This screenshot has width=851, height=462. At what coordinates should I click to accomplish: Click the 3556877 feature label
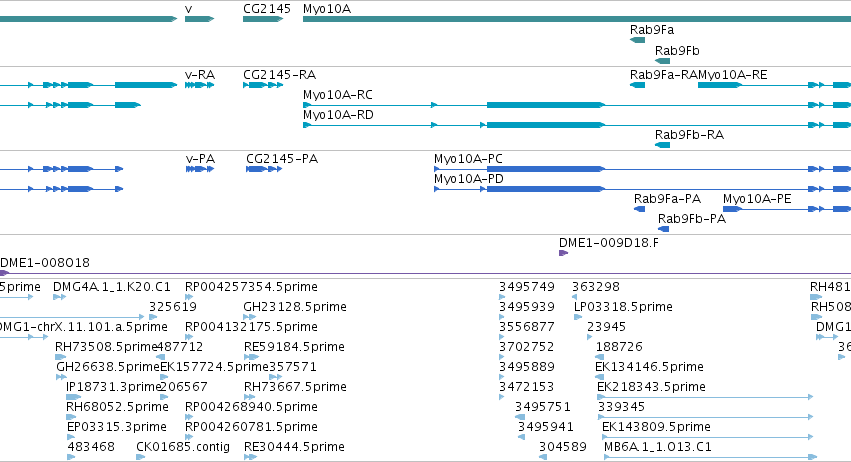tap(527, 327)
